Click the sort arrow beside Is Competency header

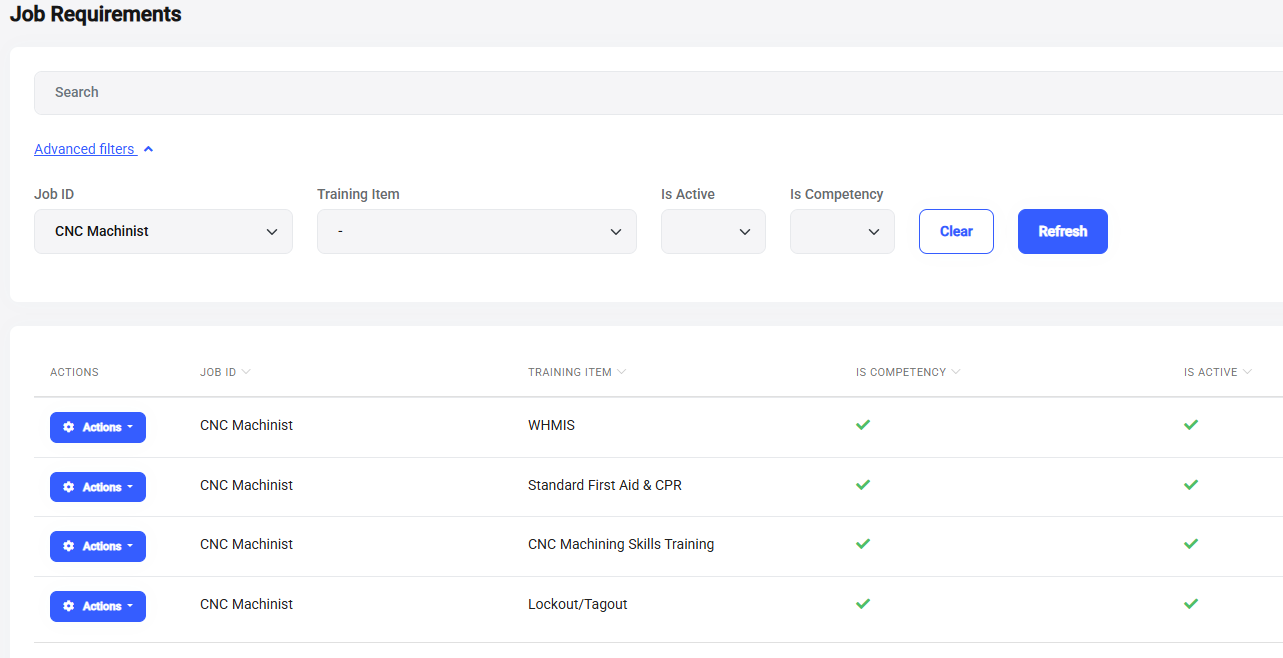[x=955, y=372]
